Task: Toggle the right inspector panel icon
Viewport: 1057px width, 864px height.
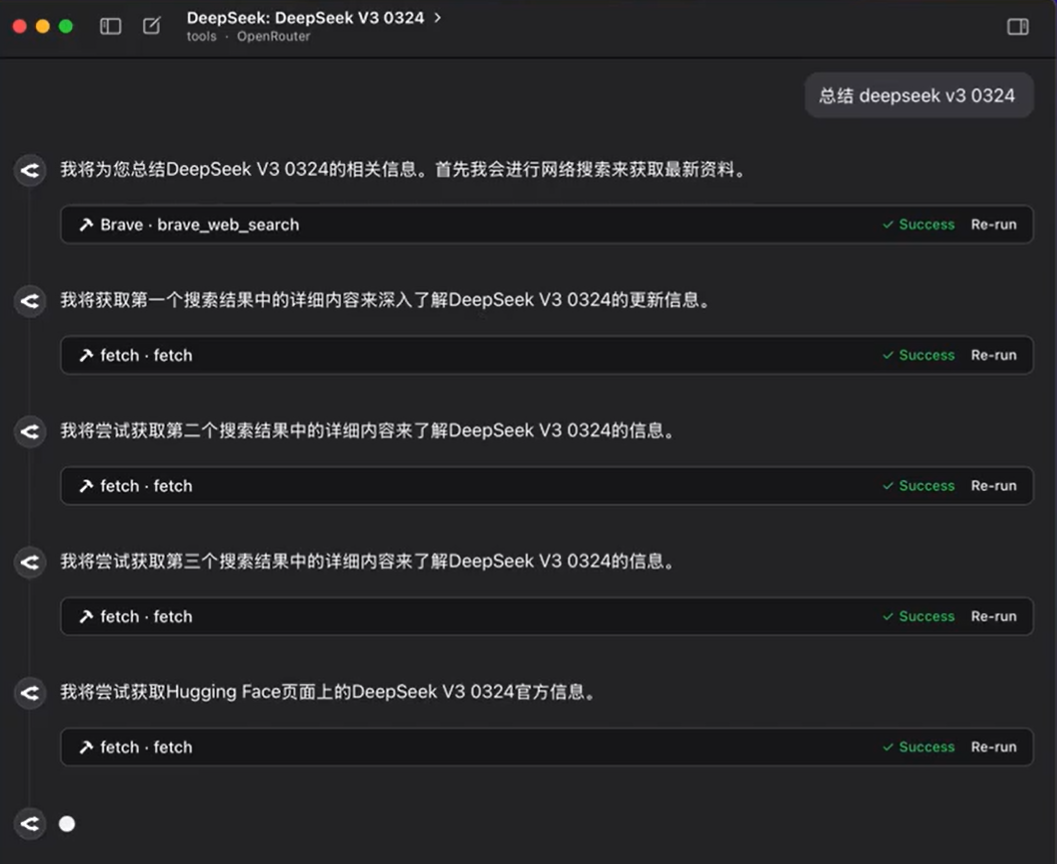Action: coord(1017,26)
